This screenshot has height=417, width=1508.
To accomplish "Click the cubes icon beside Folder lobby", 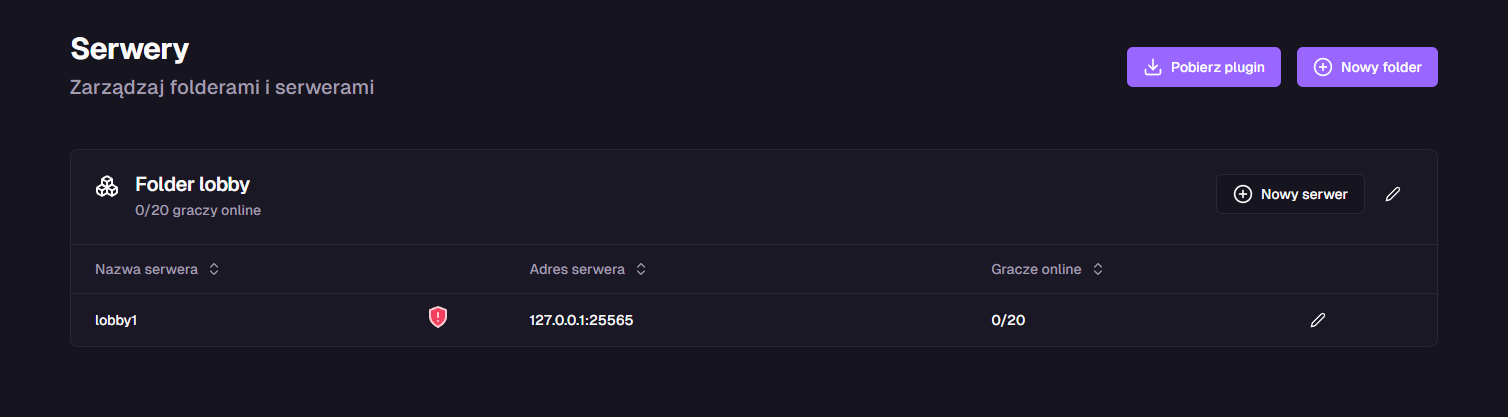I will tap(107, 186).
